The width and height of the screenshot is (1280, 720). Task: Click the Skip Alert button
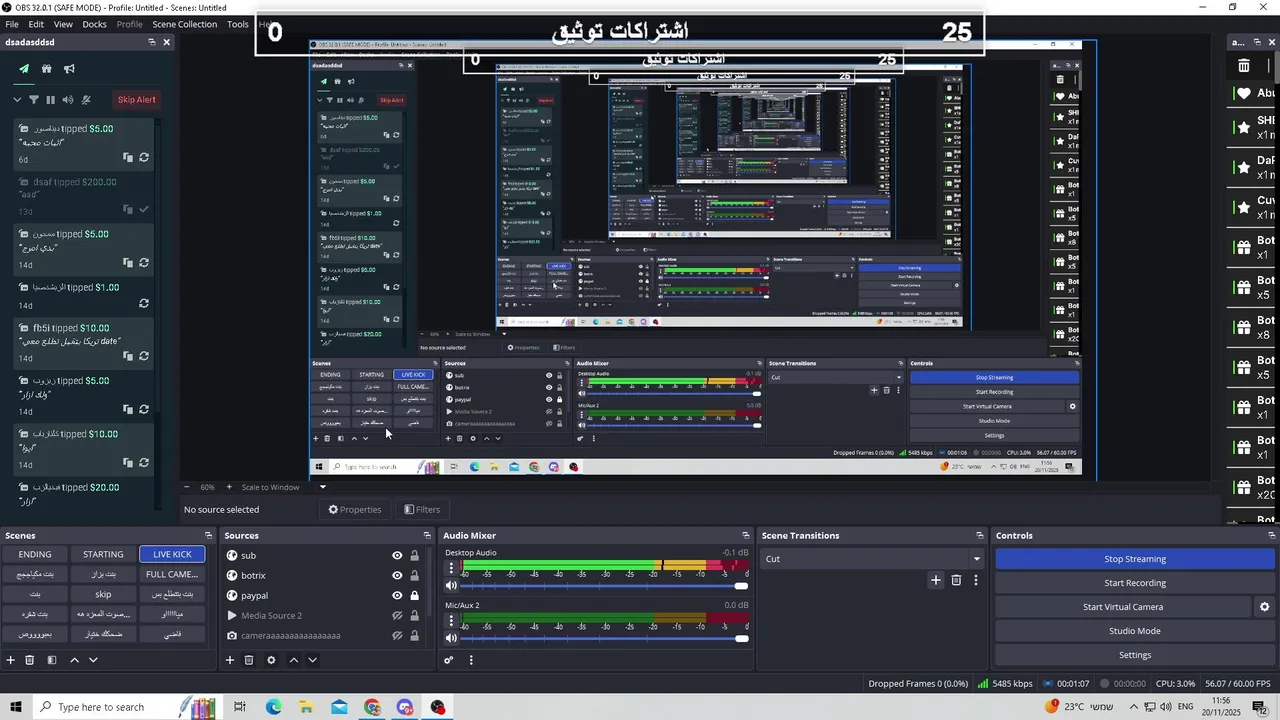coord(136,99)
